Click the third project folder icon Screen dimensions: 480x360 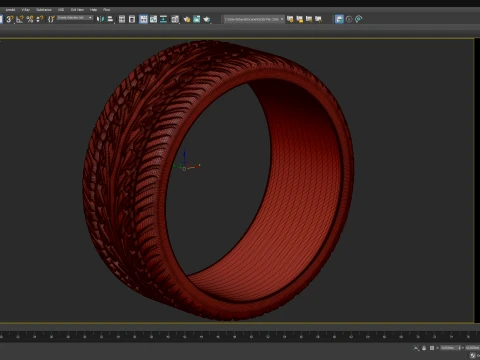pyautogui.click(x=309, y=19)
